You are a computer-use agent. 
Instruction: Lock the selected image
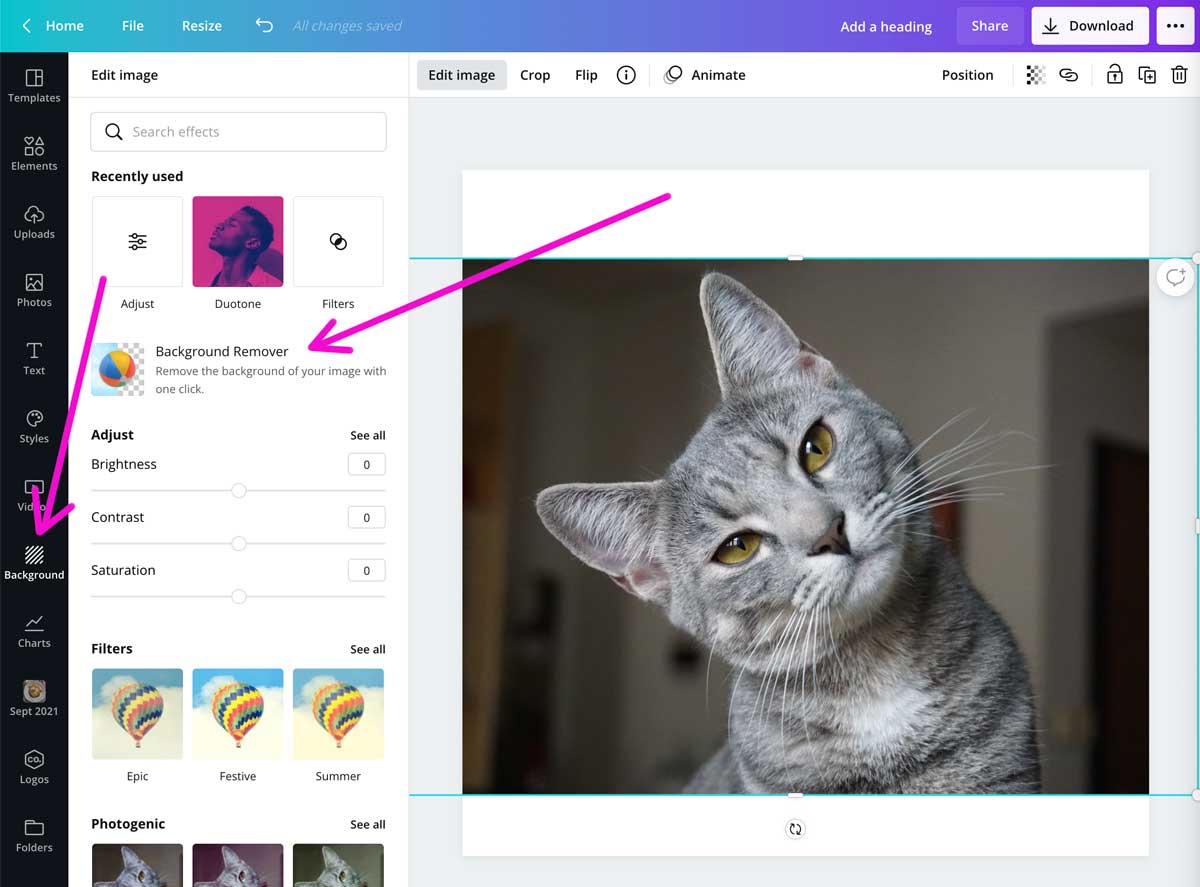tap(1115, 75)
